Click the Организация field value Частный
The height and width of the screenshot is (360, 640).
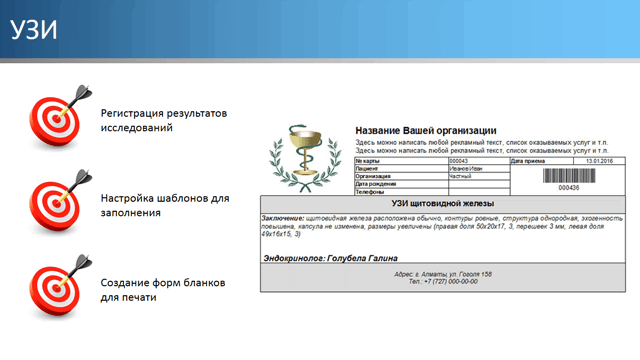(479, 176)
